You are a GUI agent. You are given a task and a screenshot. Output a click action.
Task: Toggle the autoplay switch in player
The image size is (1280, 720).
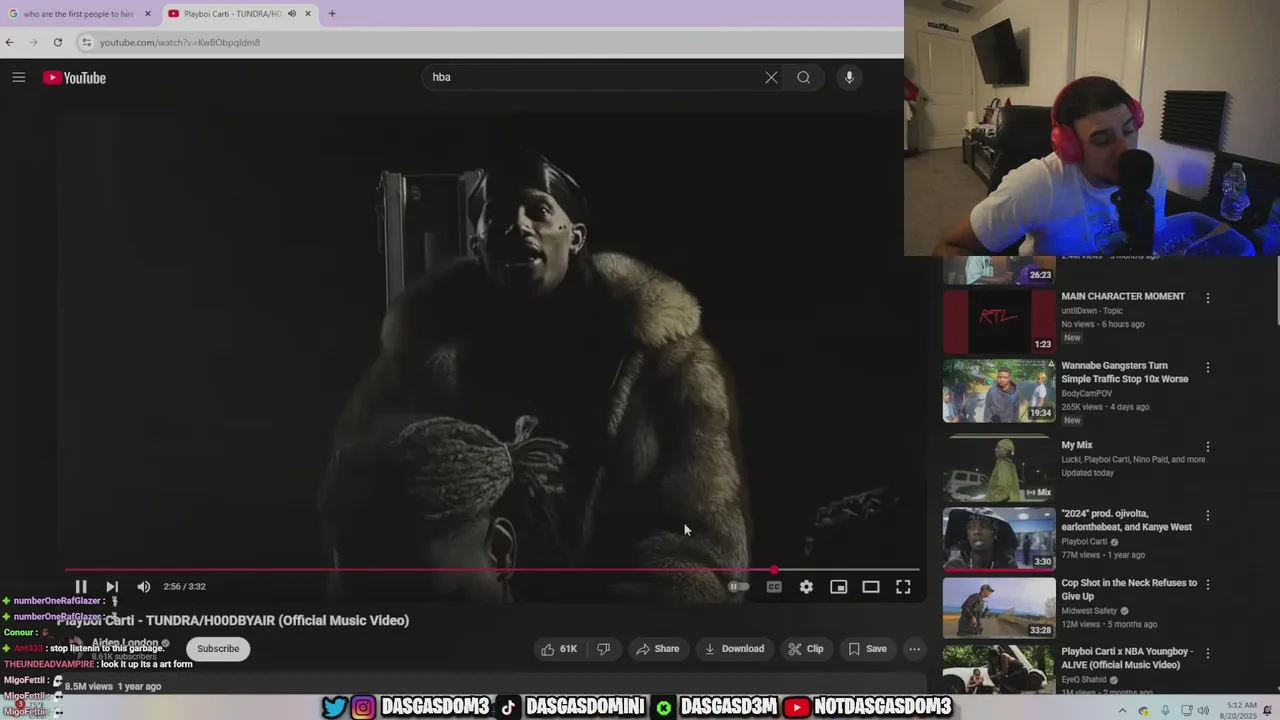point(739,587)
